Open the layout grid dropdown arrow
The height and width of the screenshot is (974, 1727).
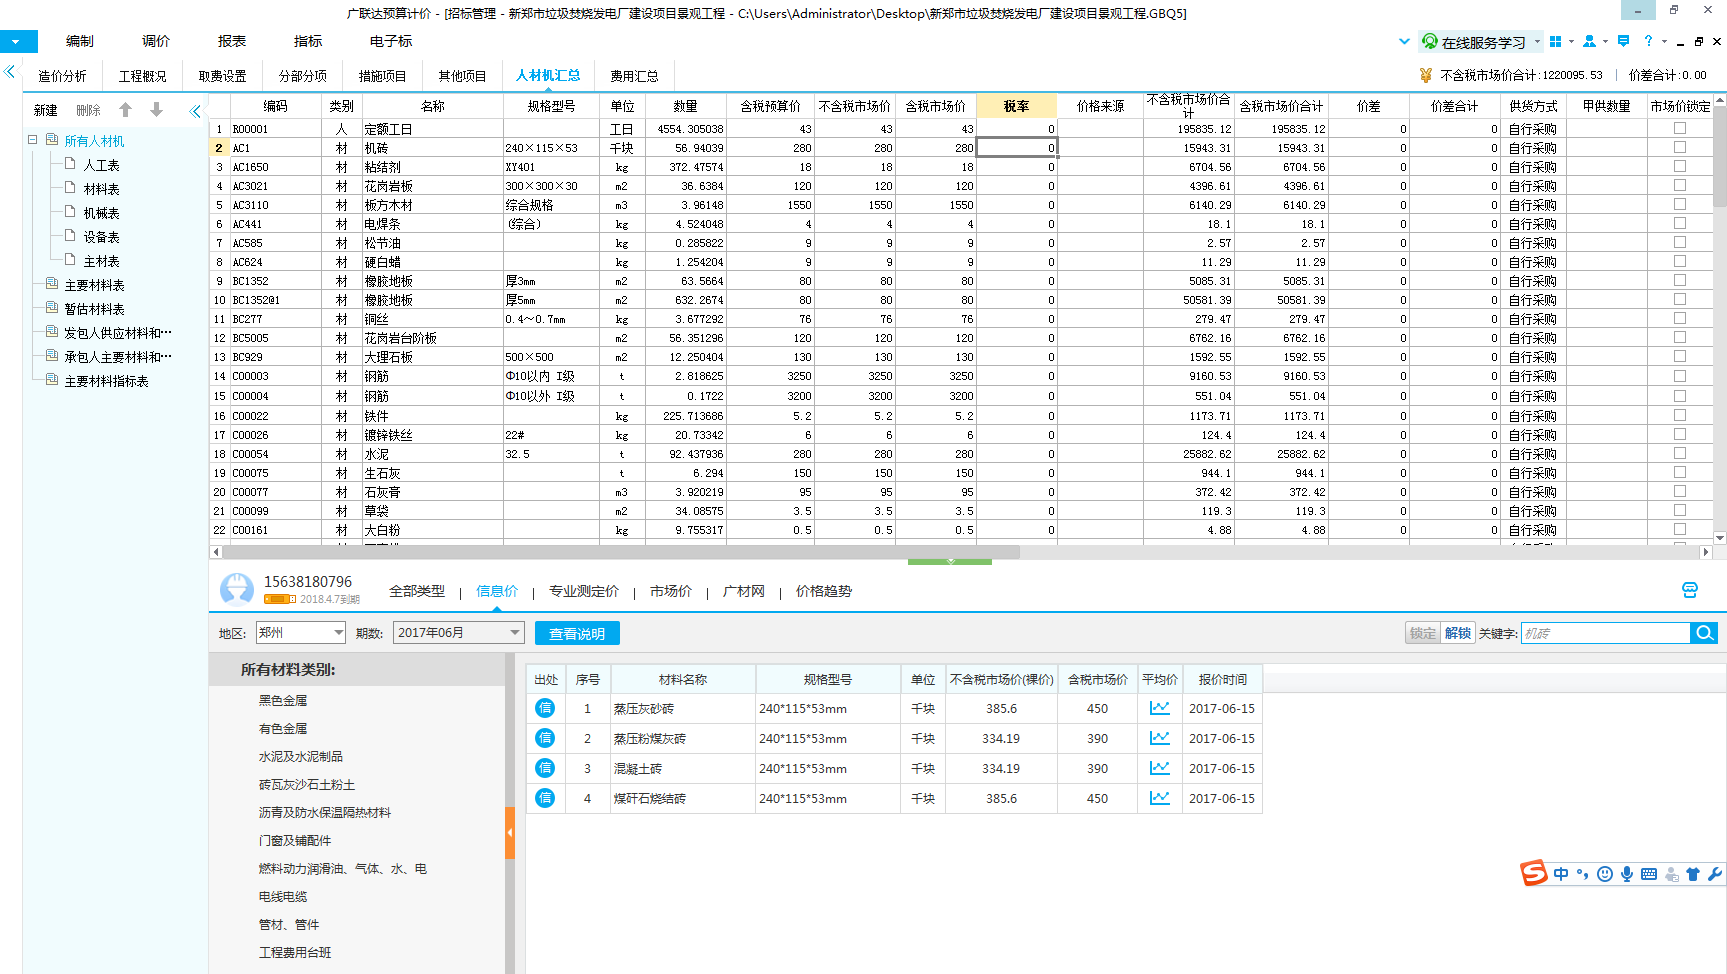tap(1571, 41)
